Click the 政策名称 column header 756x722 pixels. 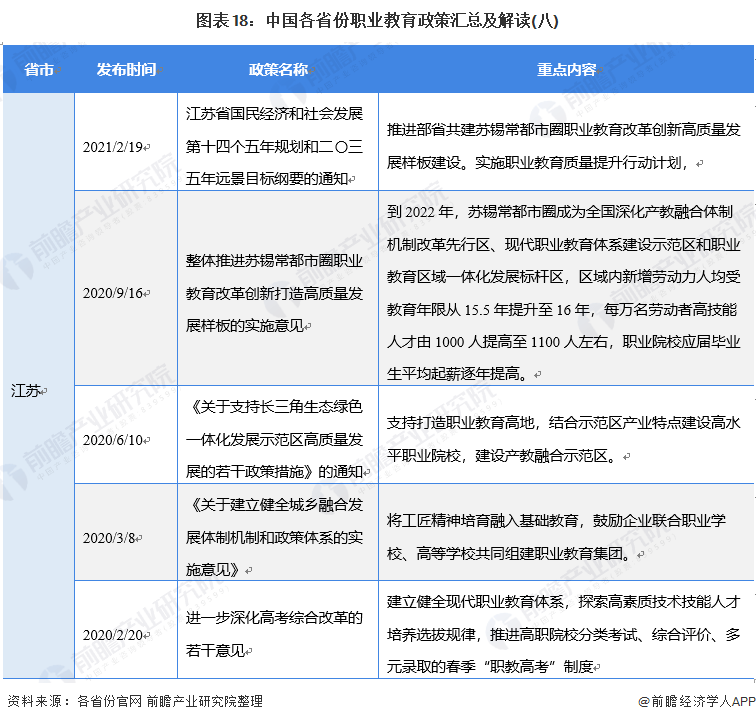(278, 70)
